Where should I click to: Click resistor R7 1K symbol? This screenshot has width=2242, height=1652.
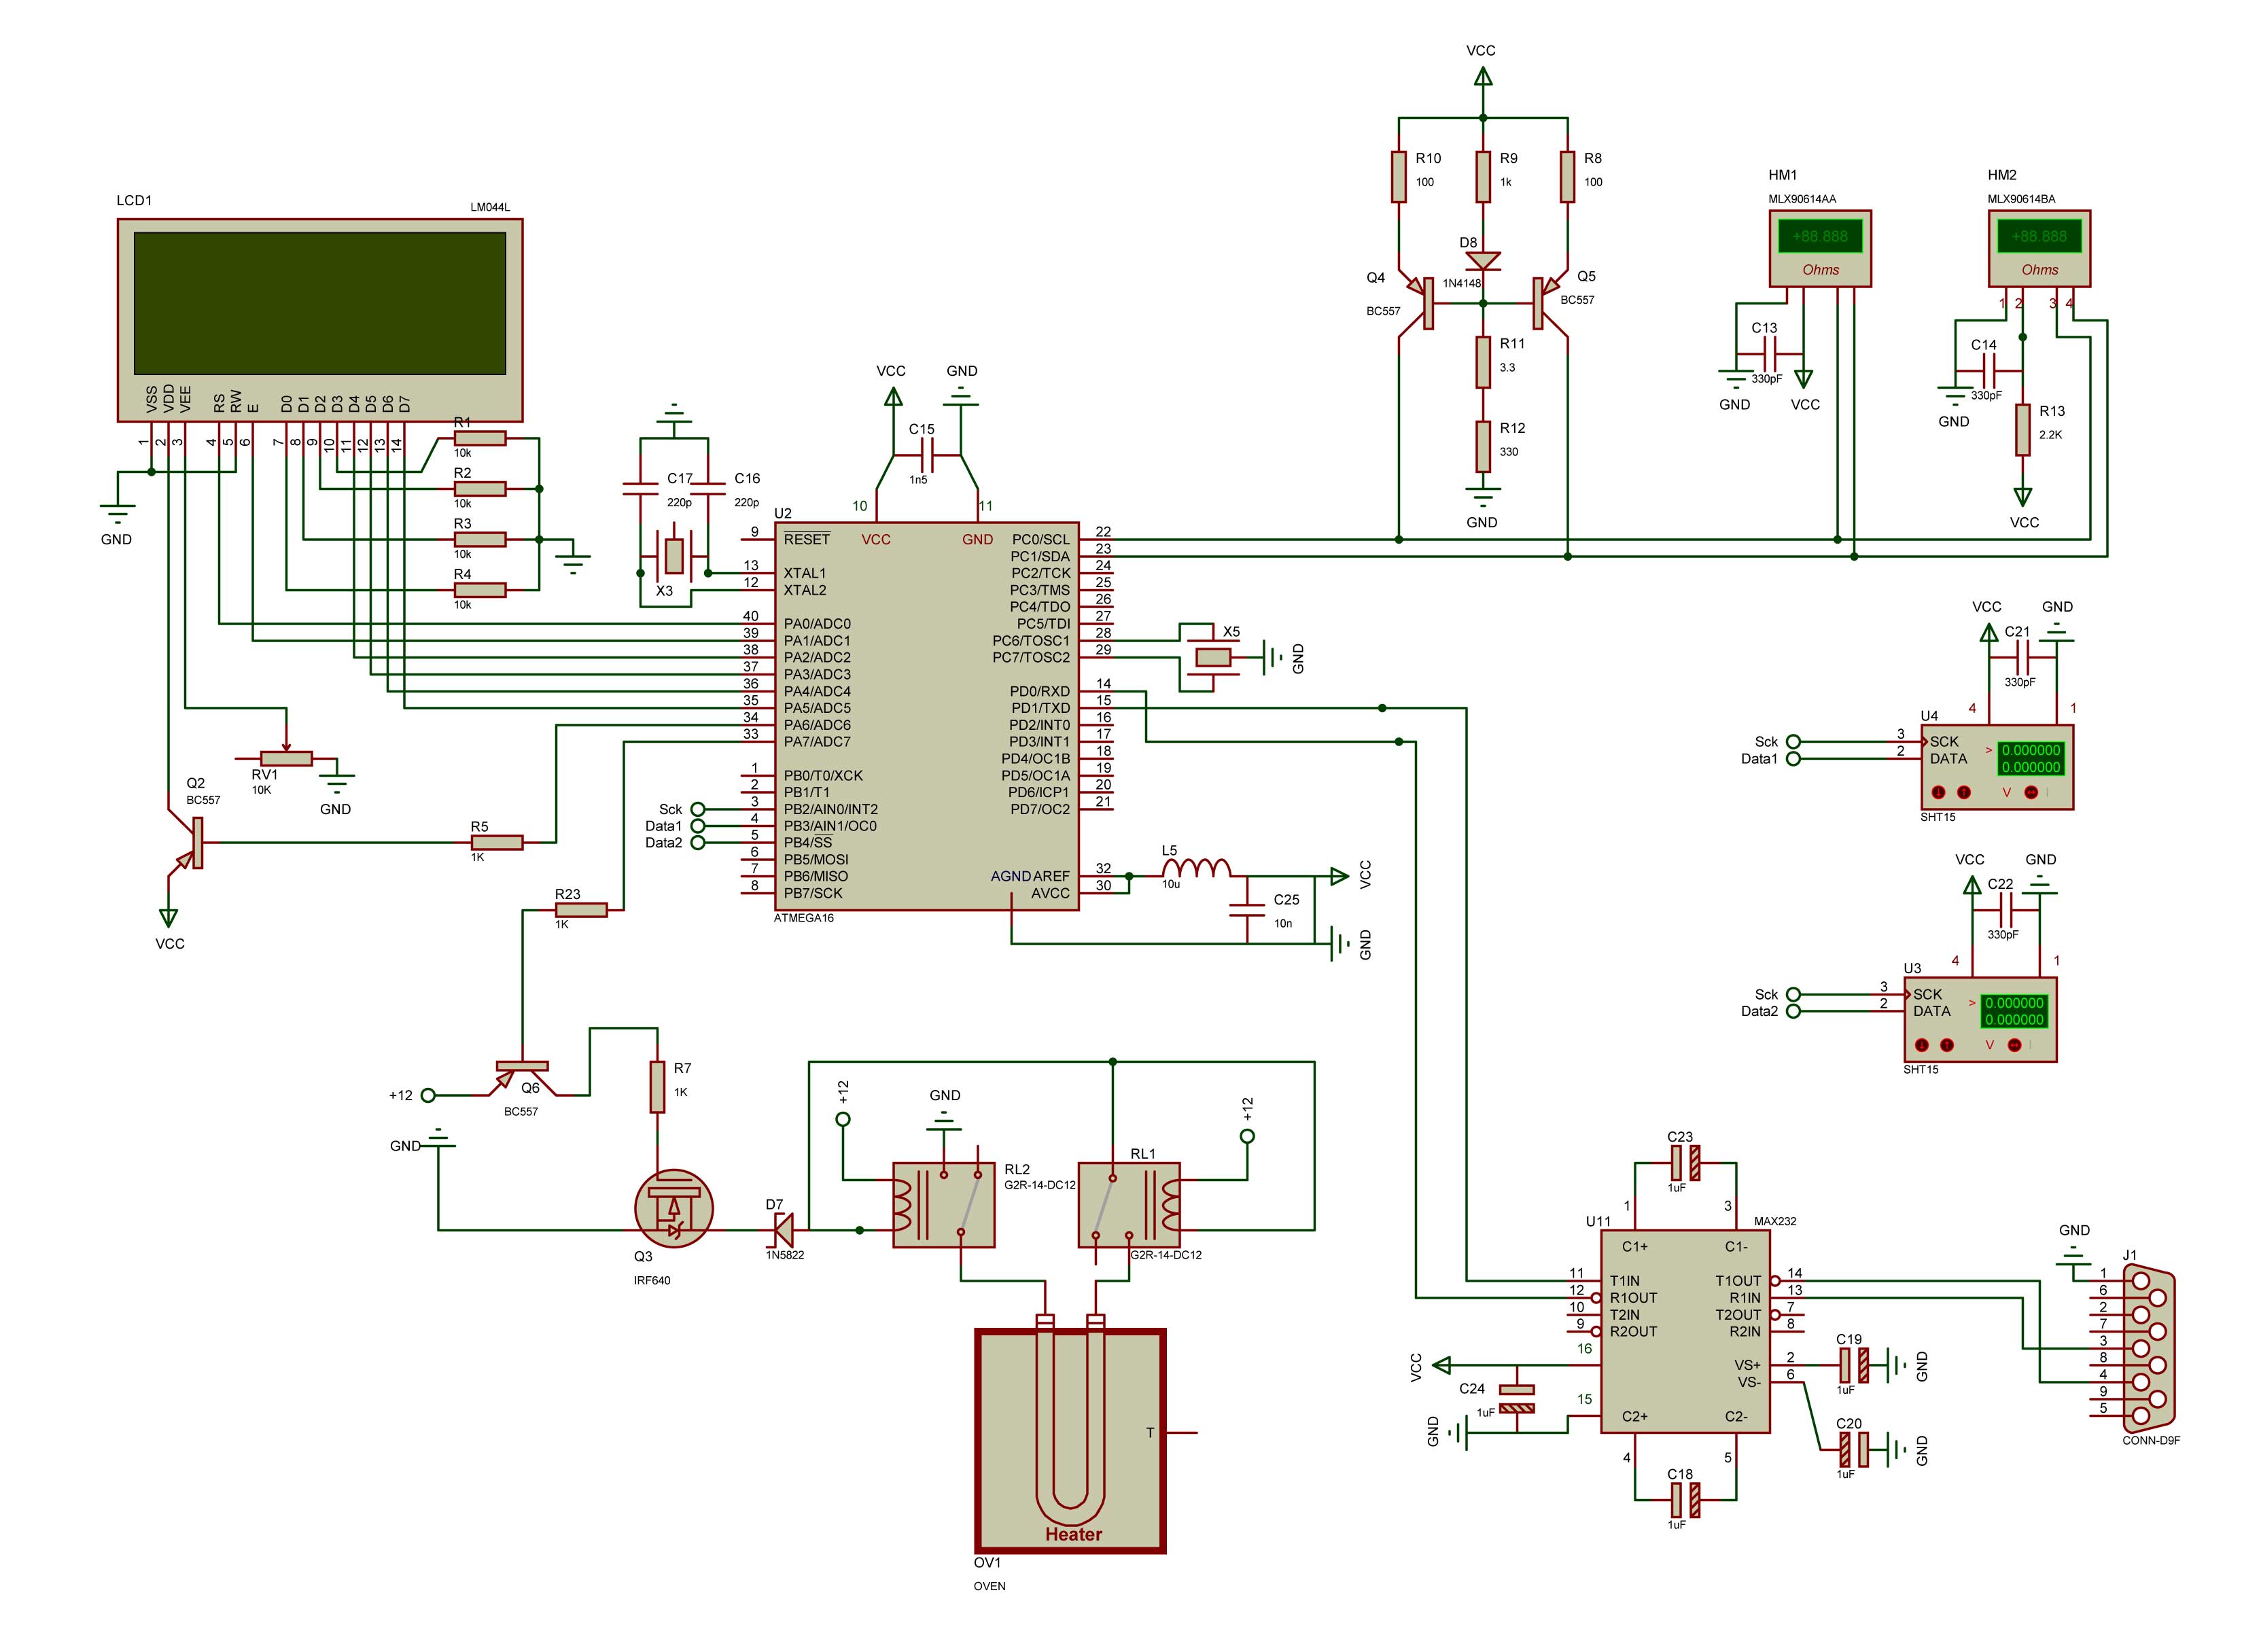(657, 1086)
